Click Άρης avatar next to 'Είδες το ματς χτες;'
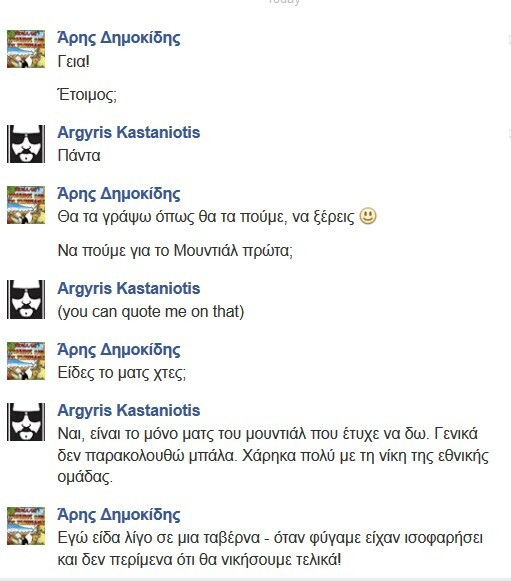Screen dimensions: 511x581 pos(26,361)
